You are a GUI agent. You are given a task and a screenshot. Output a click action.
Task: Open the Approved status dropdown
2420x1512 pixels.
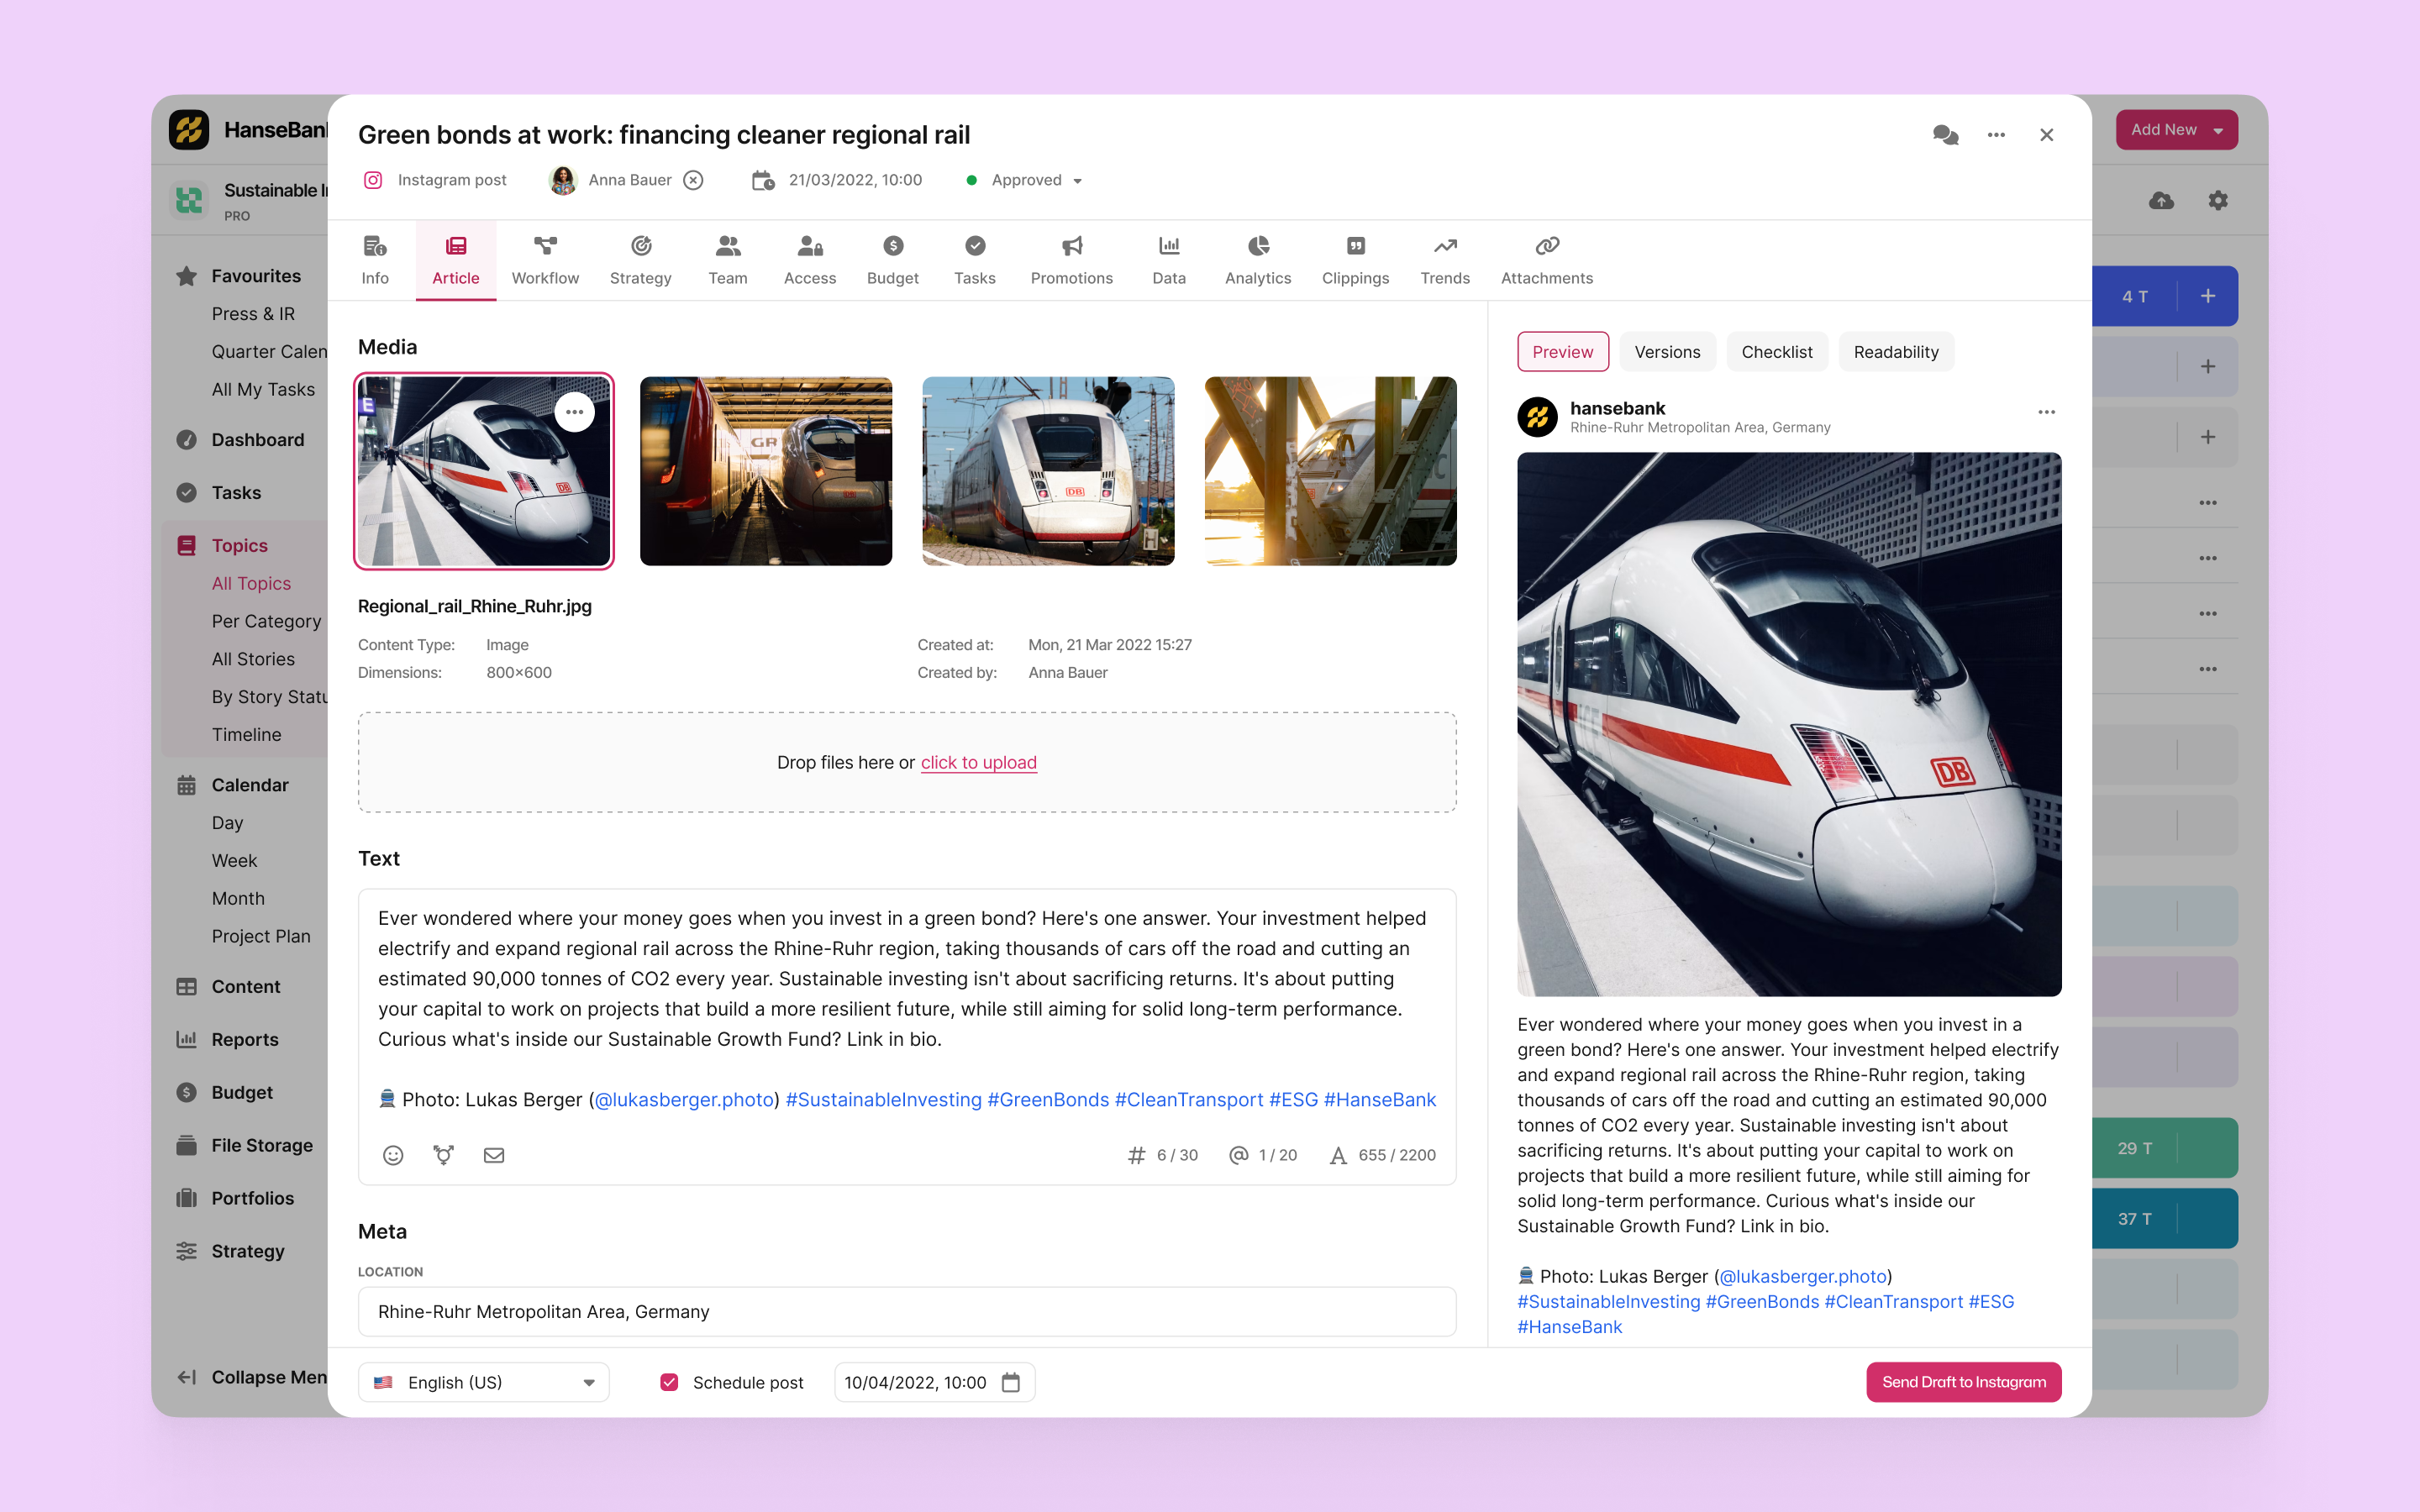tap(1025, 180)
